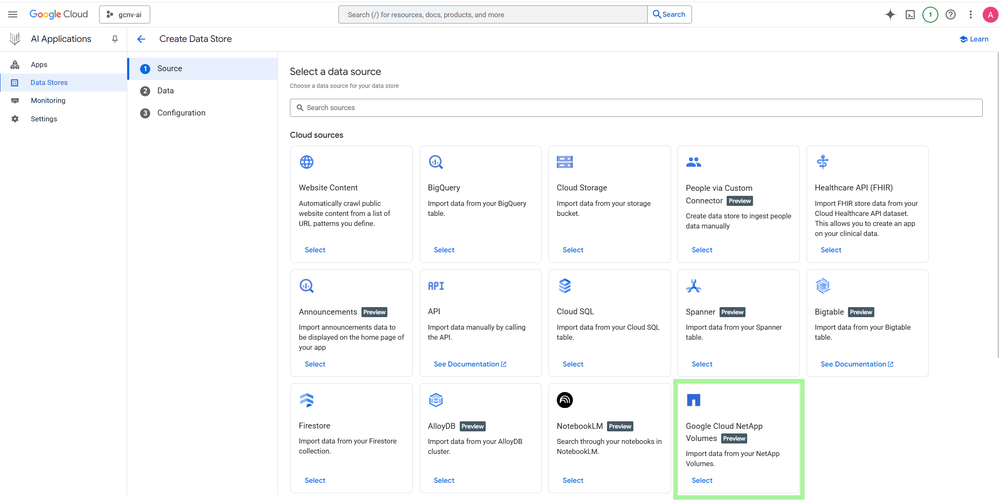
Task: Open the user account avatar
Action: pos(988,15)
